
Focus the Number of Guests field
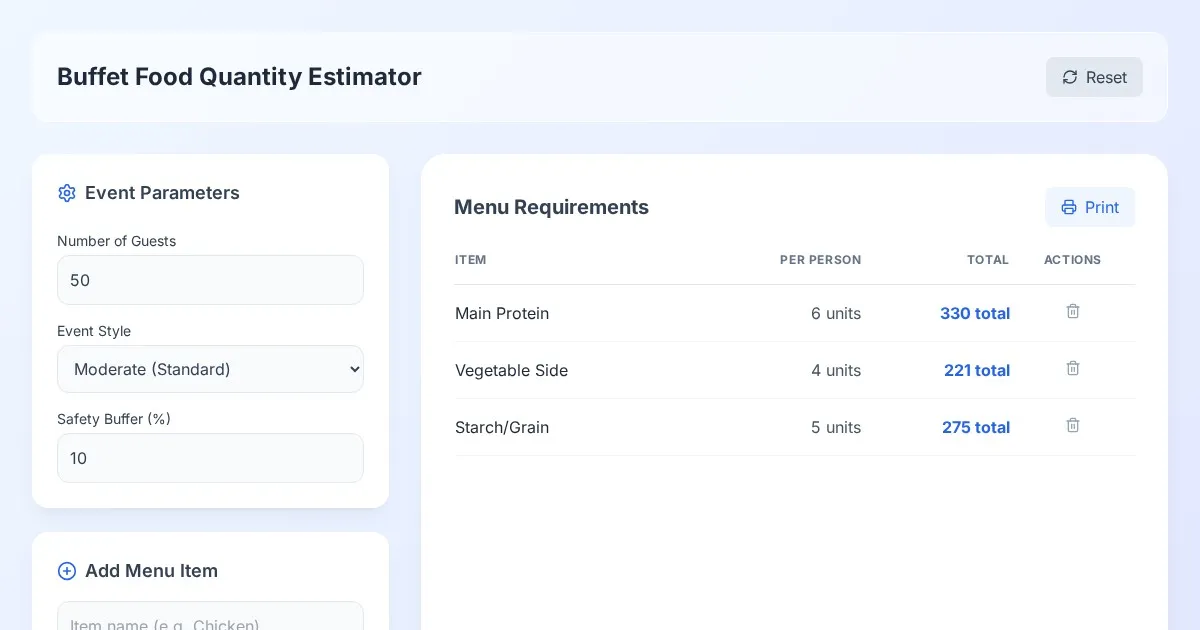[210, 280]
